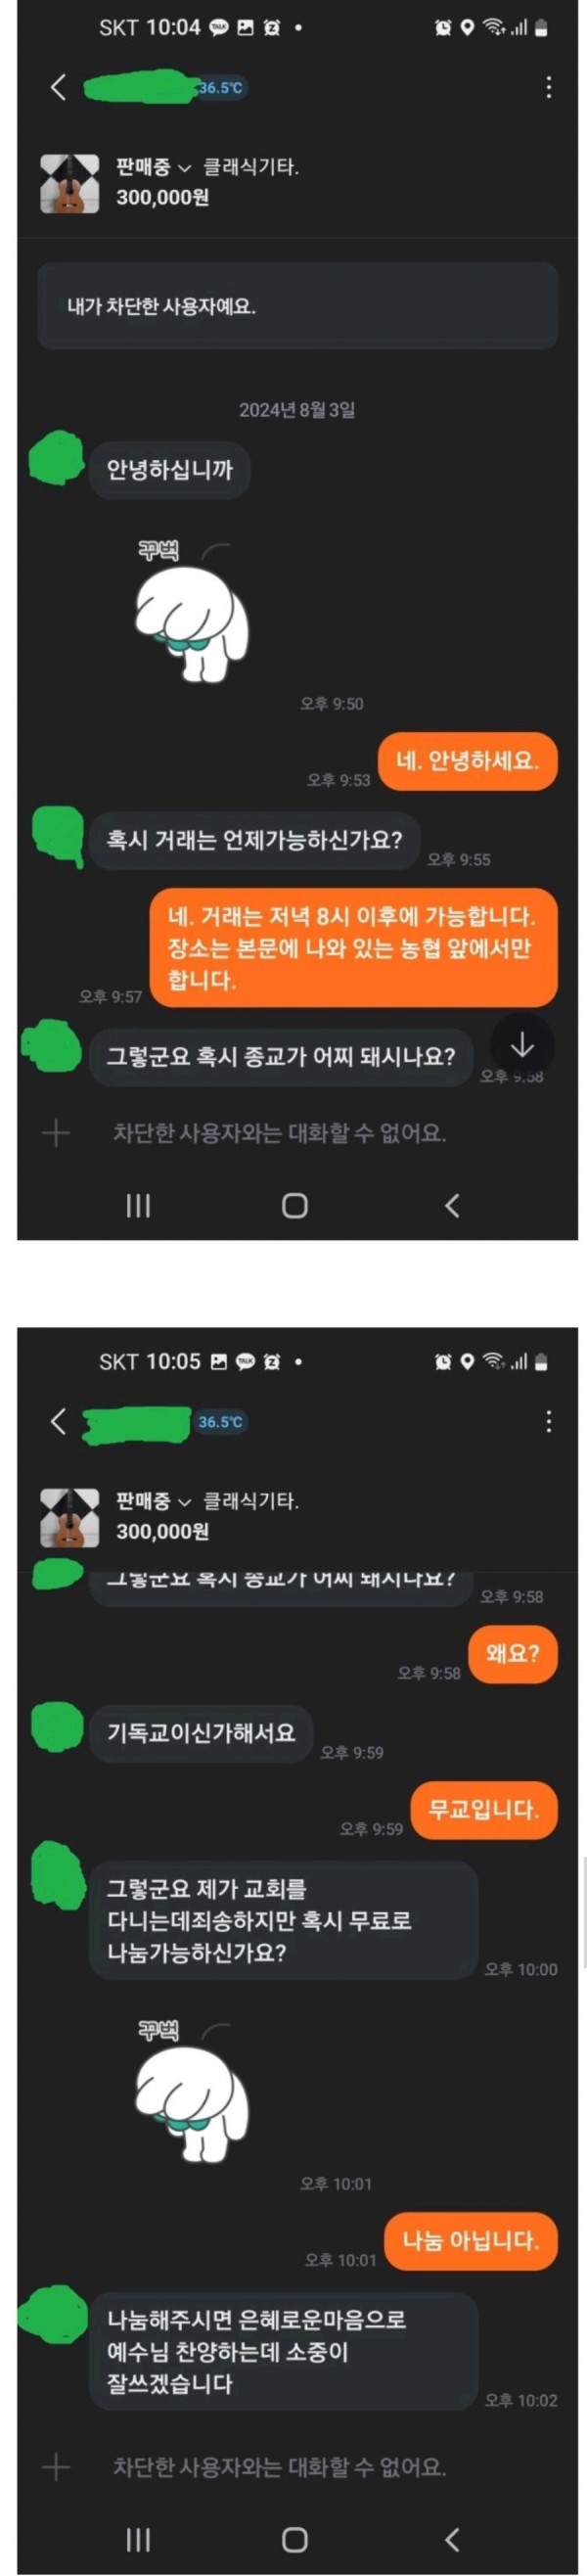The image size is (587, 2576).
Task: Tap the back arrow in the bottom chat header
Action: [x=58, y=1421]
